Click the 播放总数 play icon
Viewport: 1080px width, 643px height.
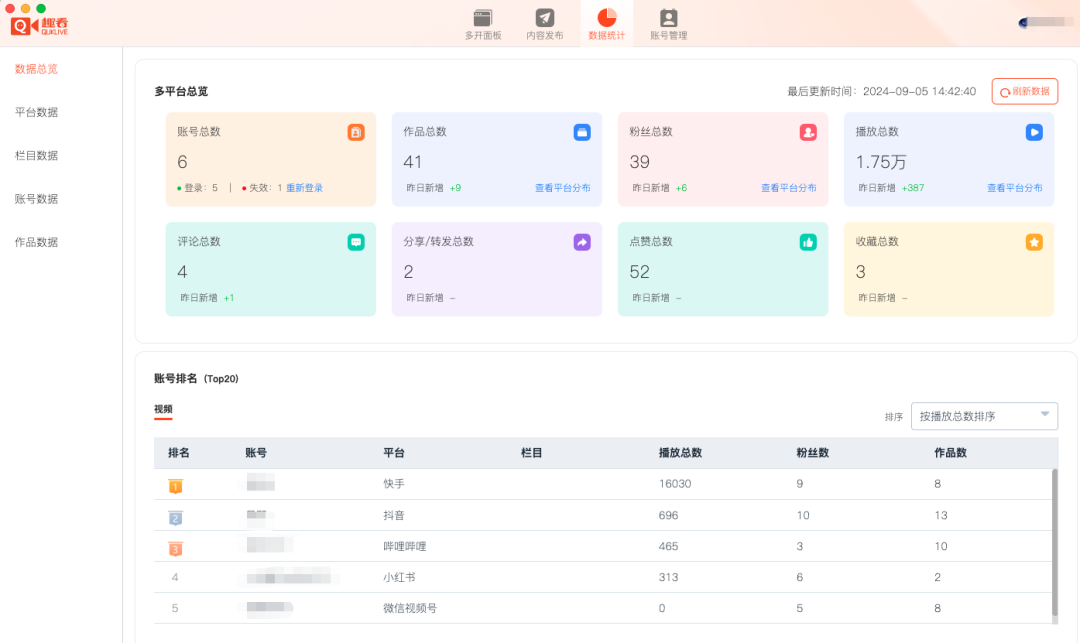tap(1034, 132)
